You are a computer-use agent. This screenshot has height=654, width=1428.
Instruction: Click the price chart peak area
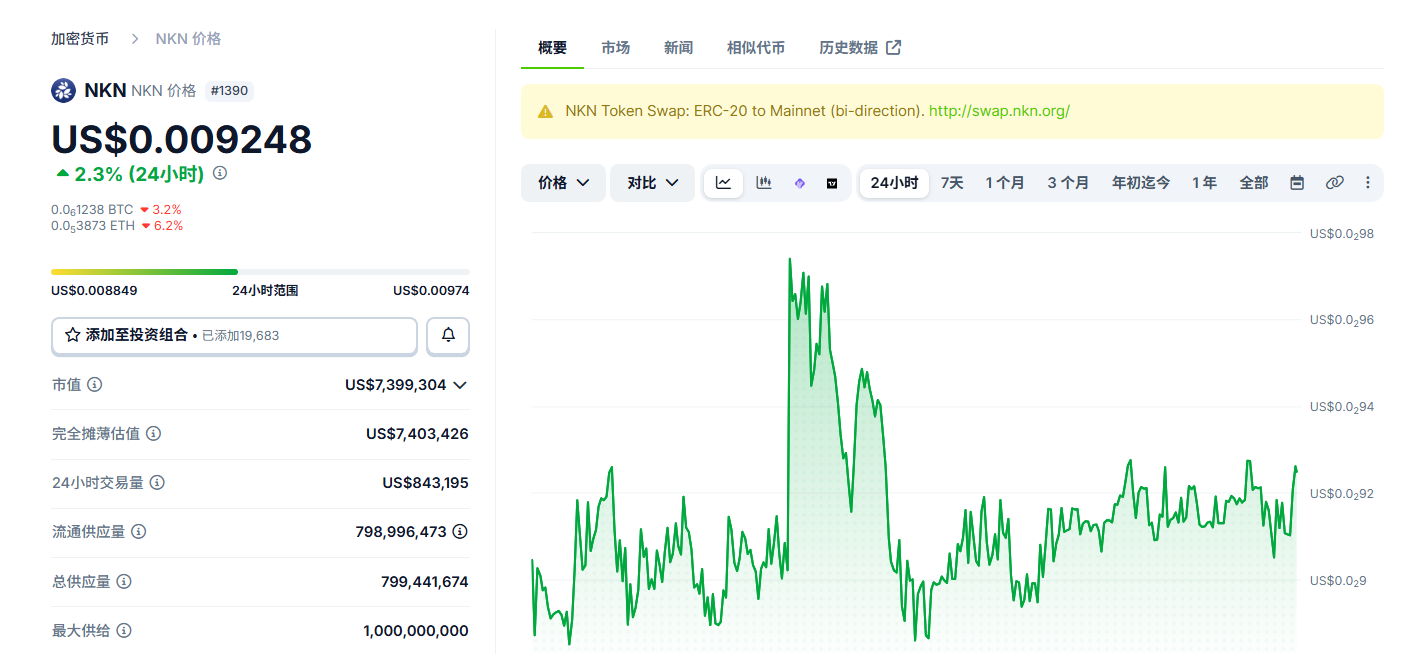[790, 262]
